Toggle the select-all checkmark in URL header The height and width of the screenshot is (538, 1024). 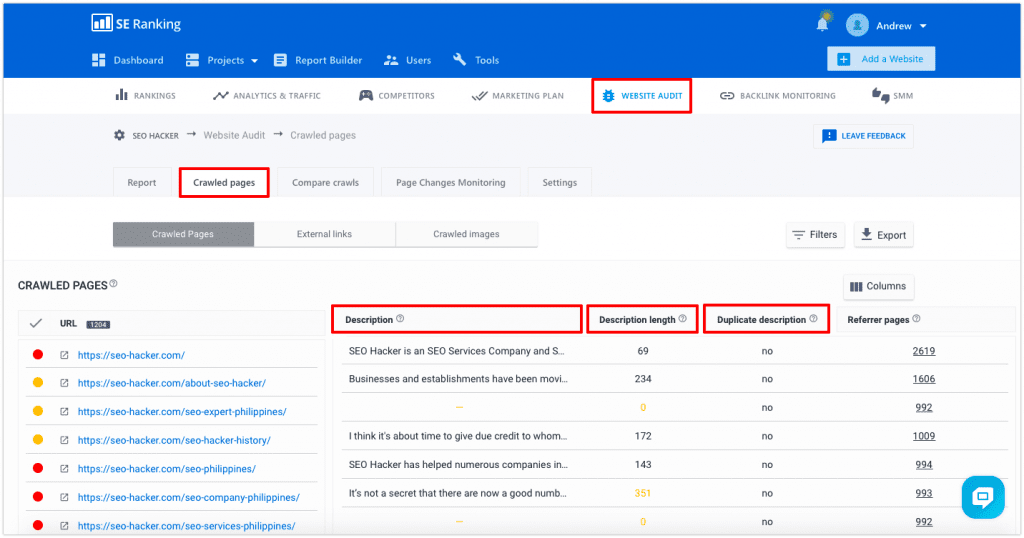click(x=36, y=323)
